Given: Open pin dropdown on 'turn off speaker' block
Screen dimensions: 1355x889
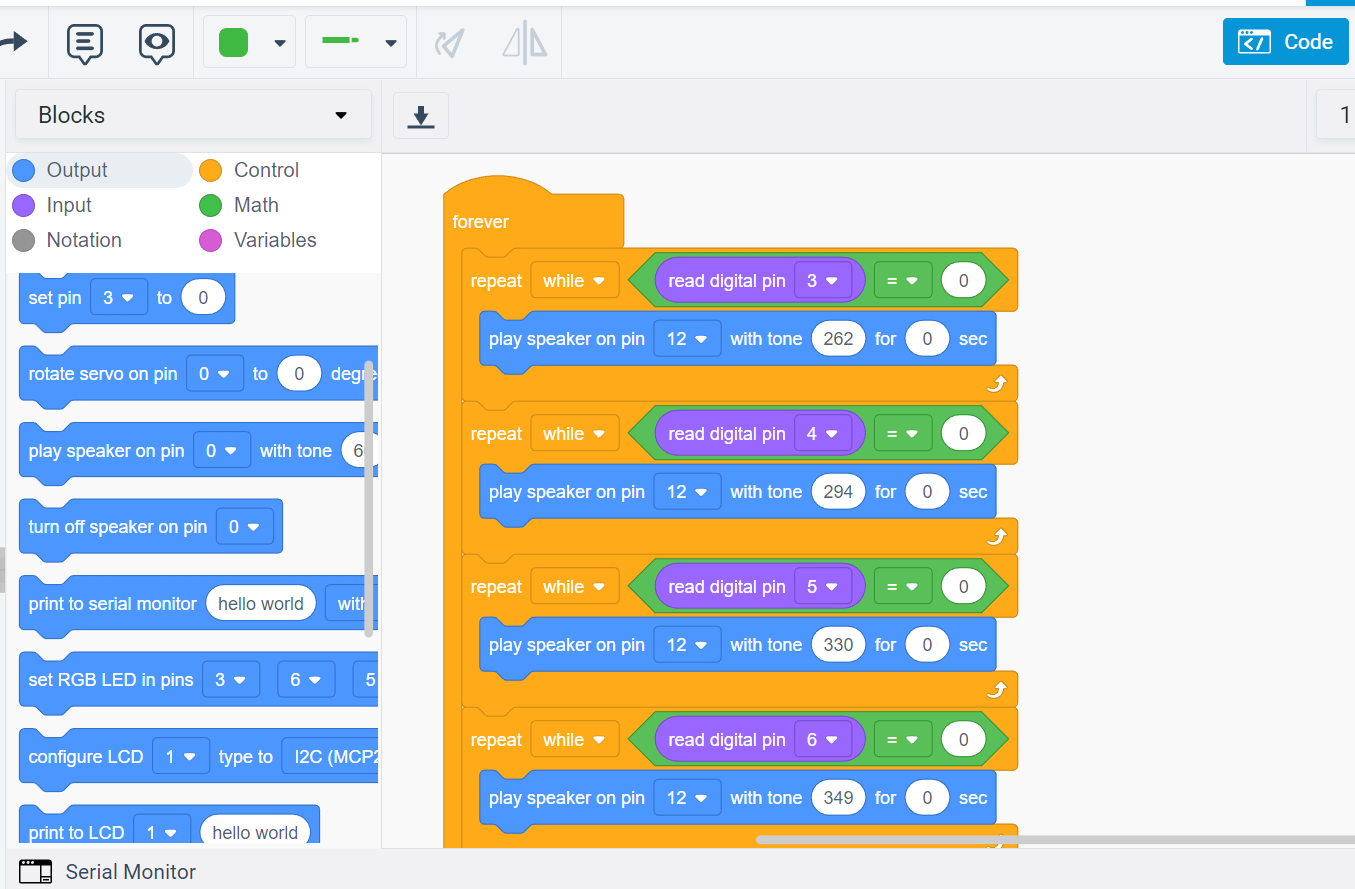Looking at the screenshot, I should pos(244,527).
